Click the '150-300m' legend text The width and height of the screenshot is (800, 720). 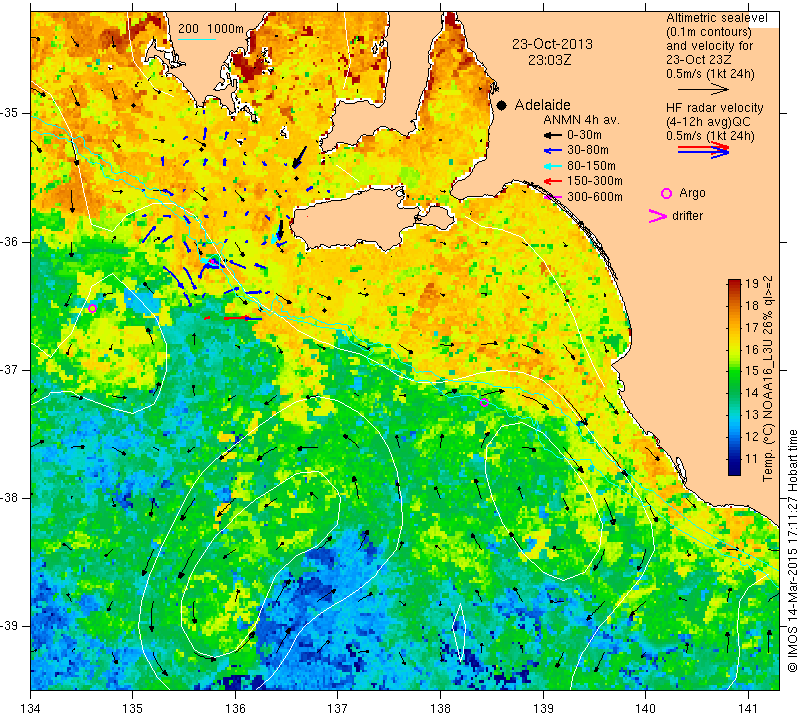pos(594,181)
